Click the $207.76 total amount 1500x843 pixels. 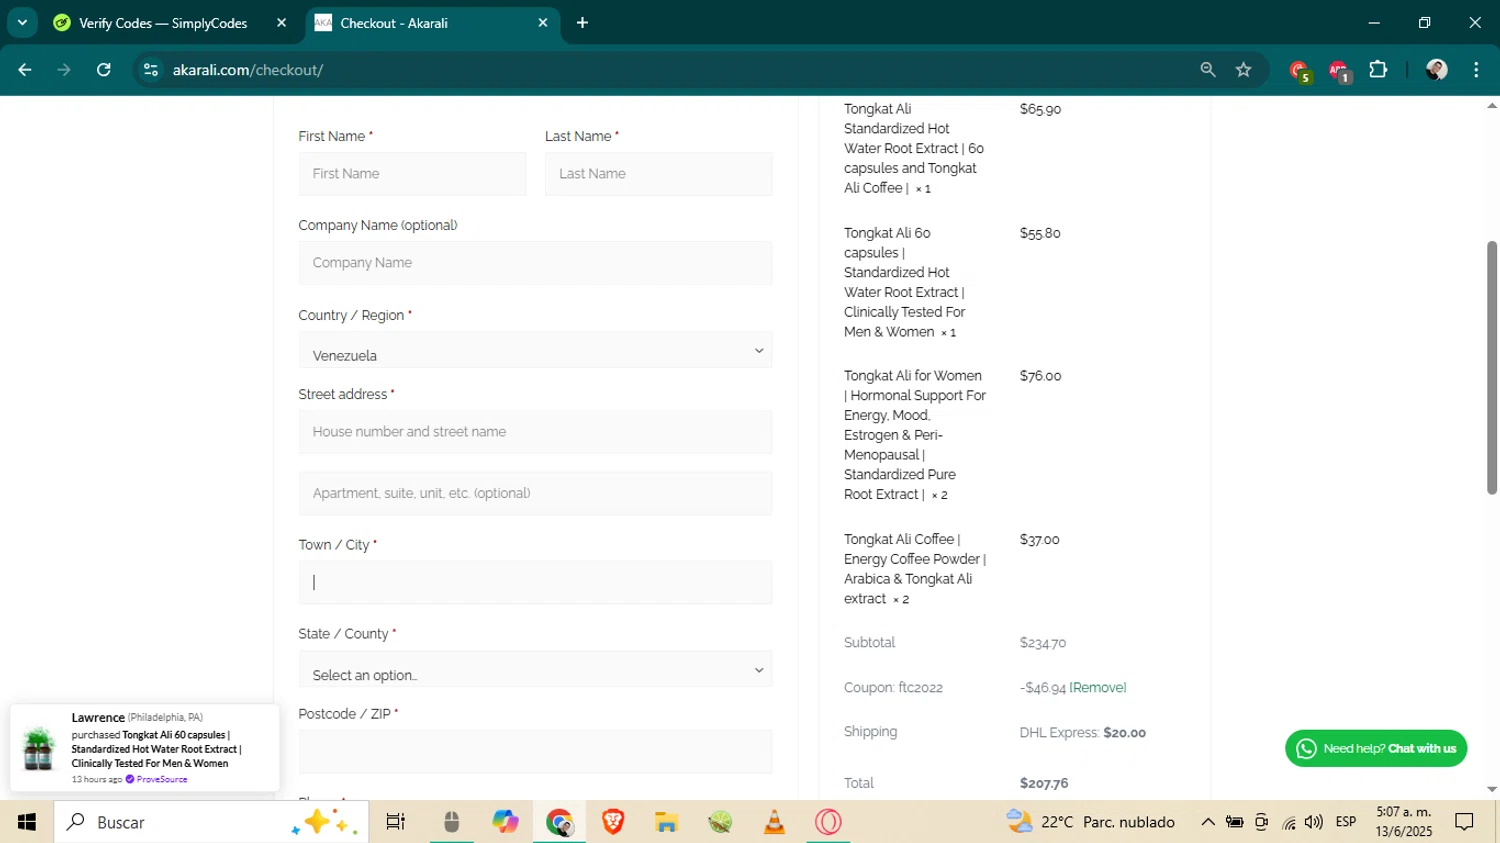(x=1044, y=784)
